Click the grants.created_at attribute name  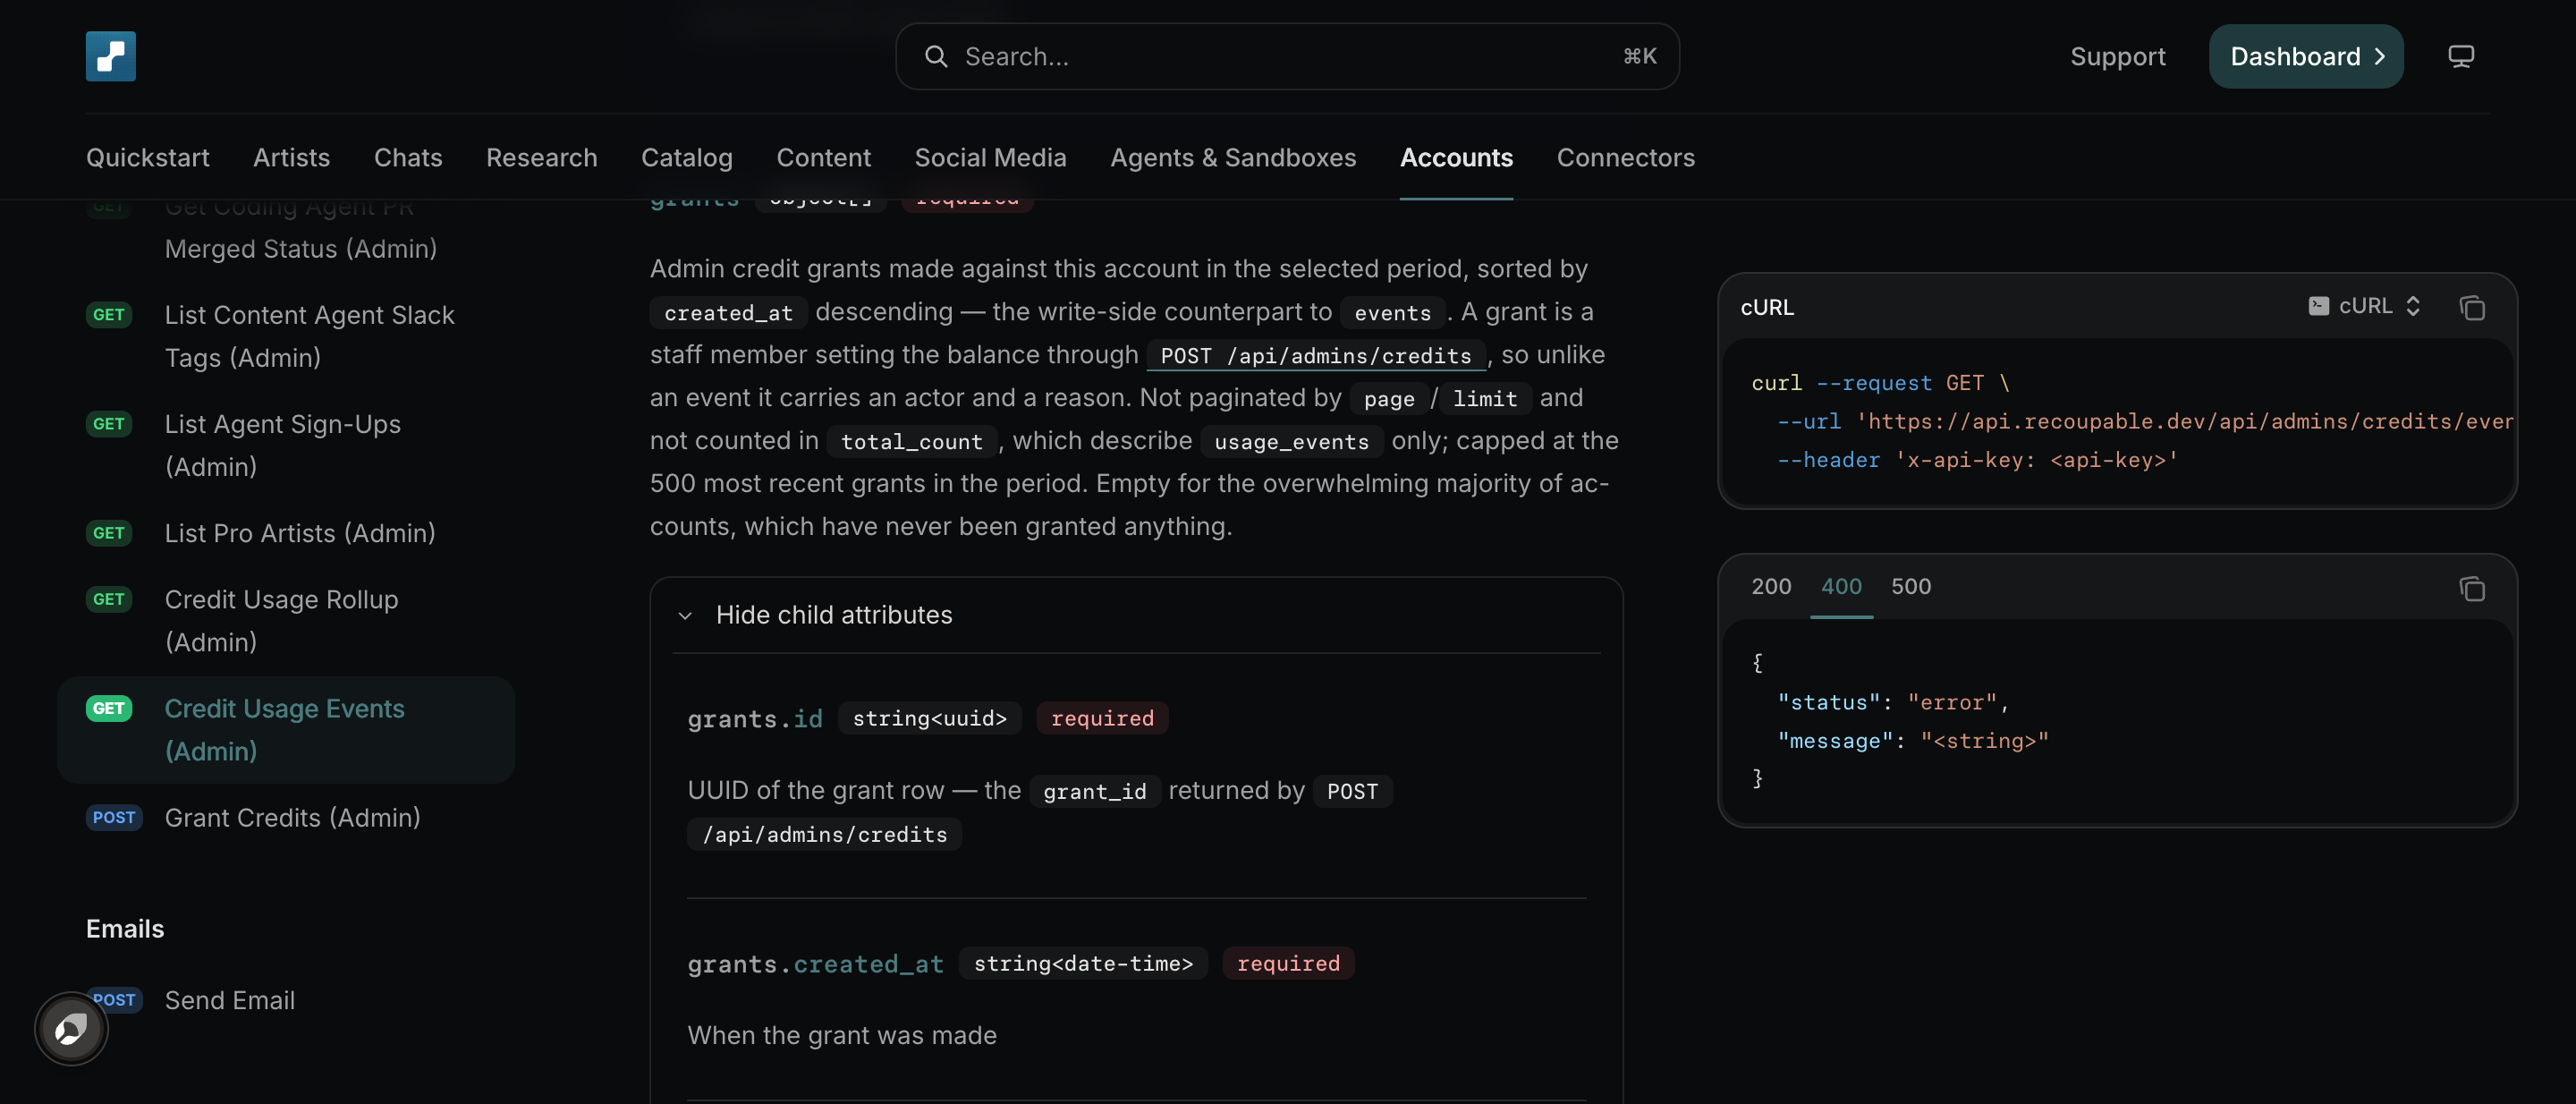click(x=815, y=963)
